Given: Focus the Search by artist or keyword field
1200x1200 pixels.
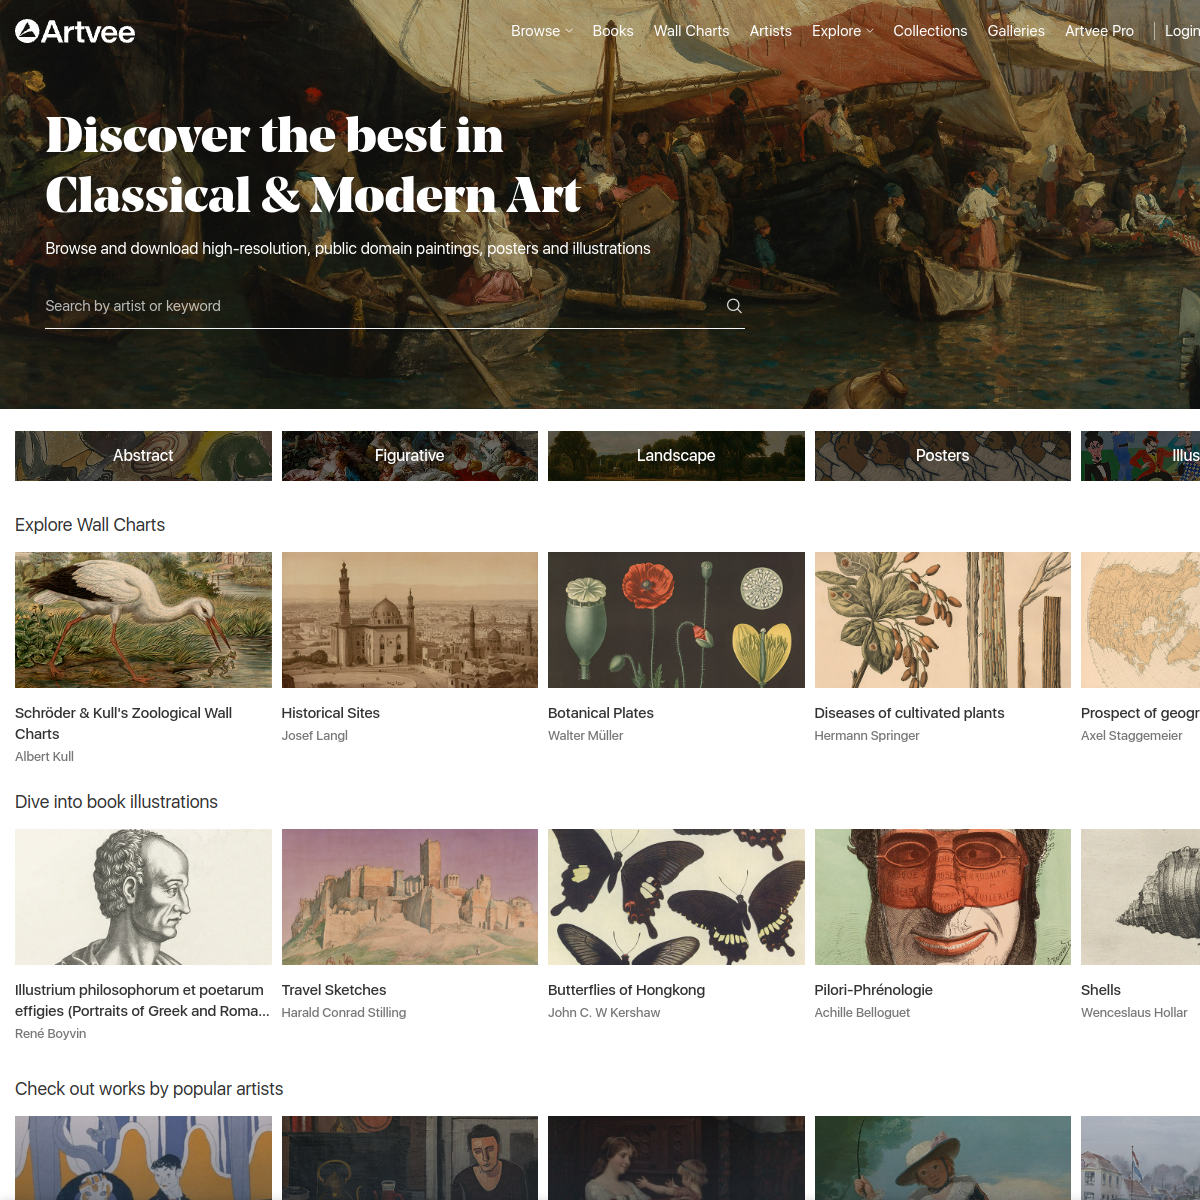Looking at the screenshot, I should [380, 306].
